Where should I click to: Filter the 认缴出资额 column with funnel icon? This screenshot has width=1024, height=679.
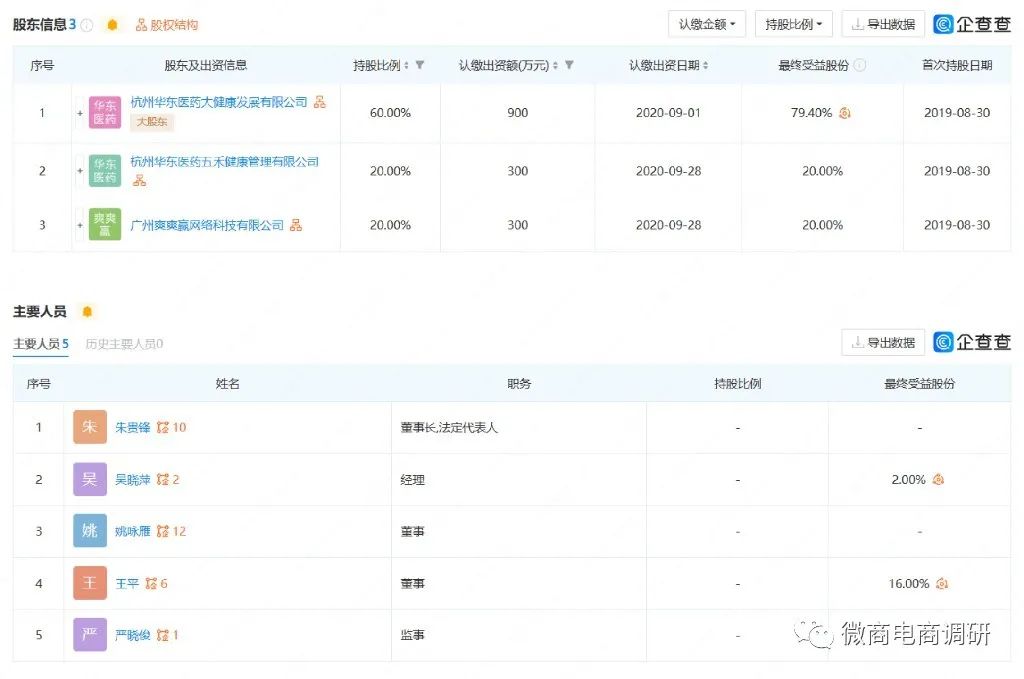569,65
